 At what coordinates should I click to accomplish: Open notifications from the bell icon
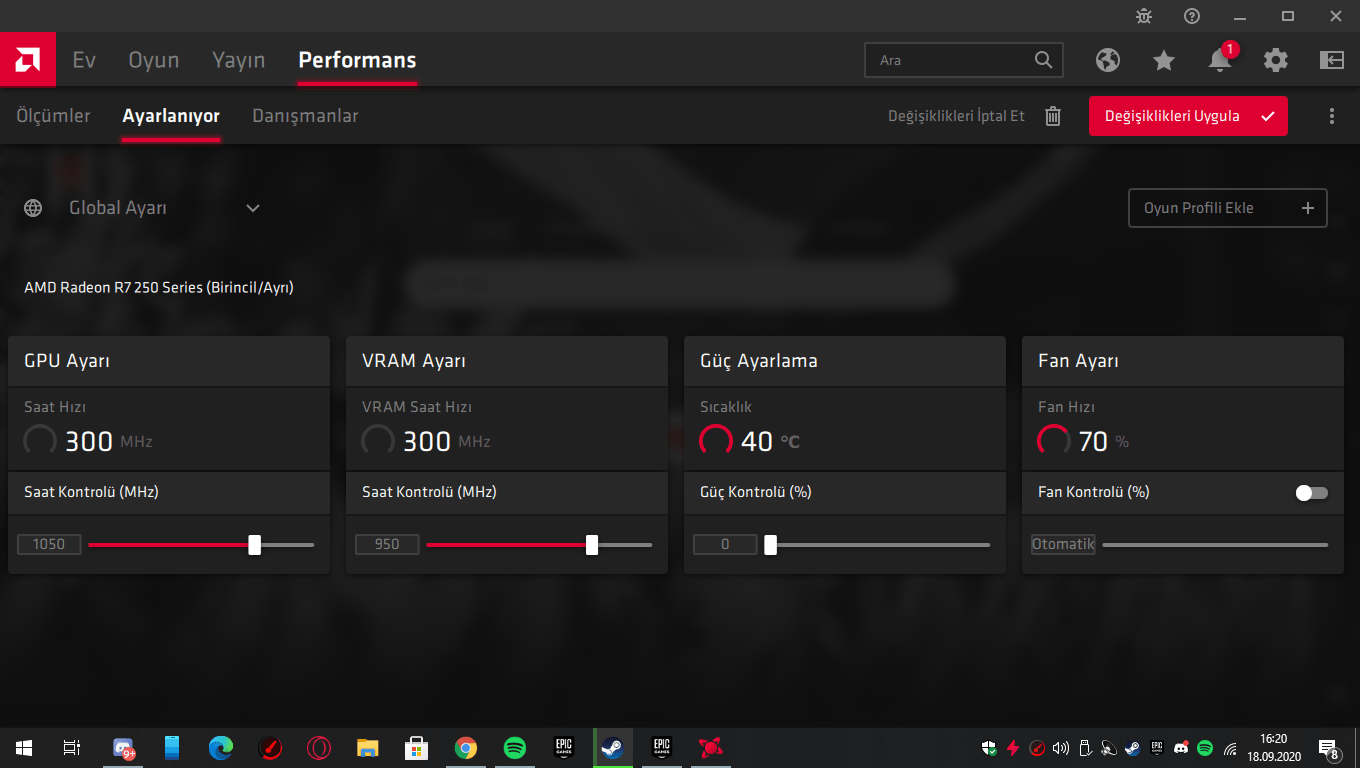point(1219,60)
